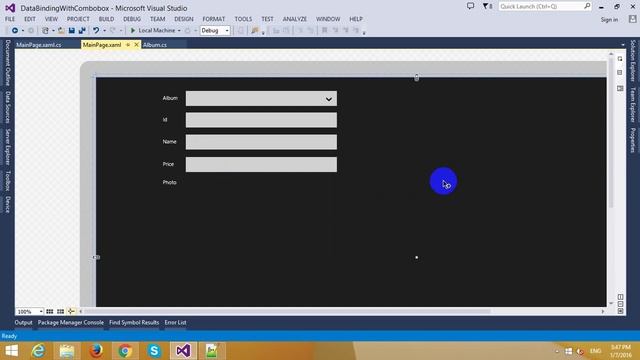Image resolution: width=640 pixels, height=360 pixels.
Task: Click the Quick Launch search magnifier icon
Action: pyautogui.click(x=587, y=6)
